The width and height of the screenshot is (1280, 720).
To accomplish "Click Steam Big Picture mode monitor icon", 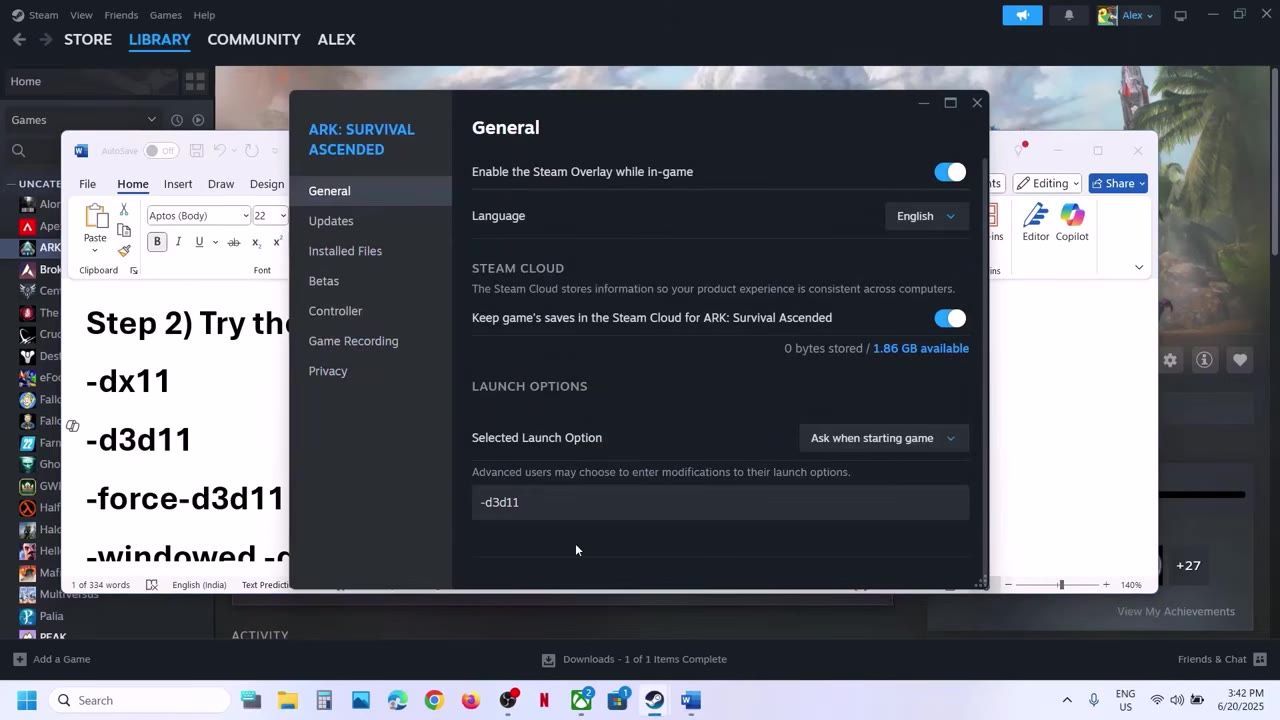I will [1180, 15].
